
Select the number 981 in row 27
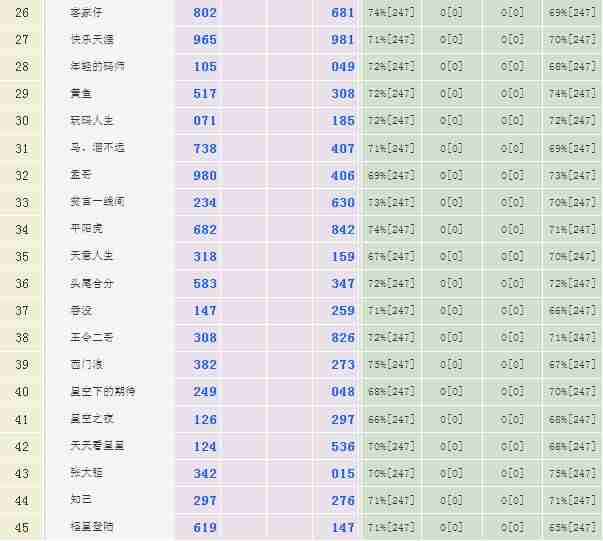tap(343, 40)
